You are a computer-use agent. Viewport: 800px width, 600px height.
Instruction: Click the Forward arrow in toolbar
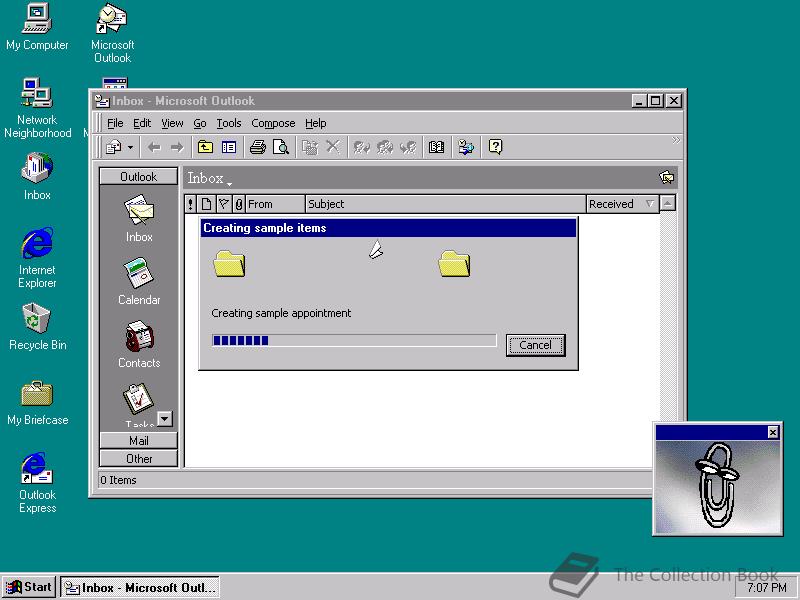click(x=177, y=148)
